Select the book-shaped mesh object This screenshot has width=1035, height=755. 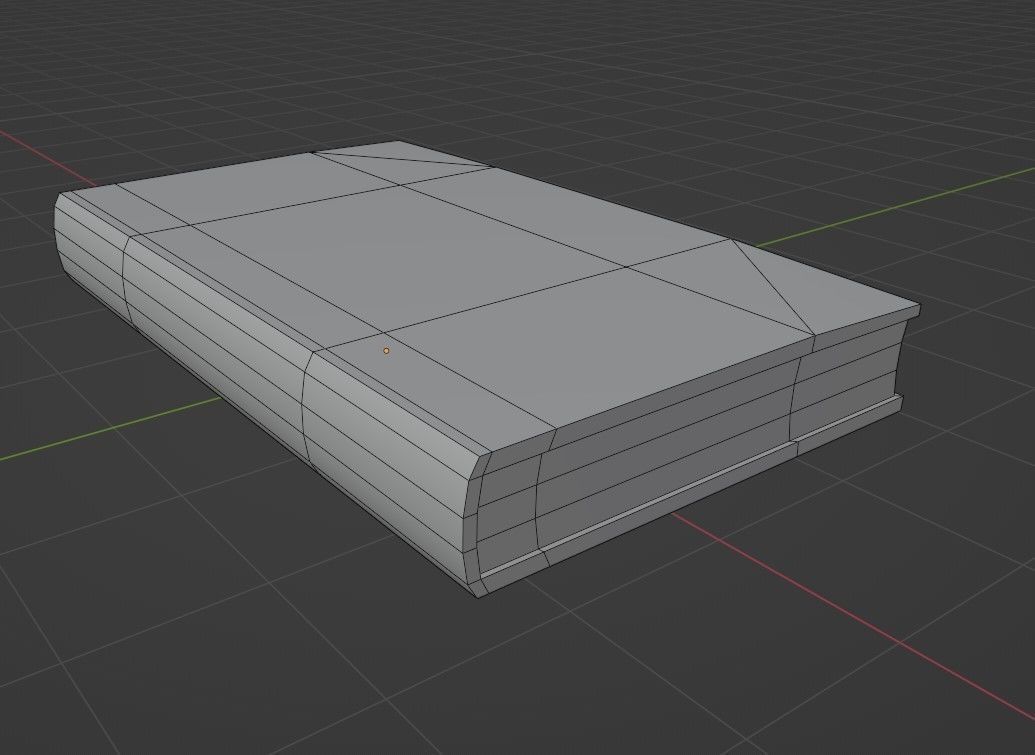pos(486,368)
